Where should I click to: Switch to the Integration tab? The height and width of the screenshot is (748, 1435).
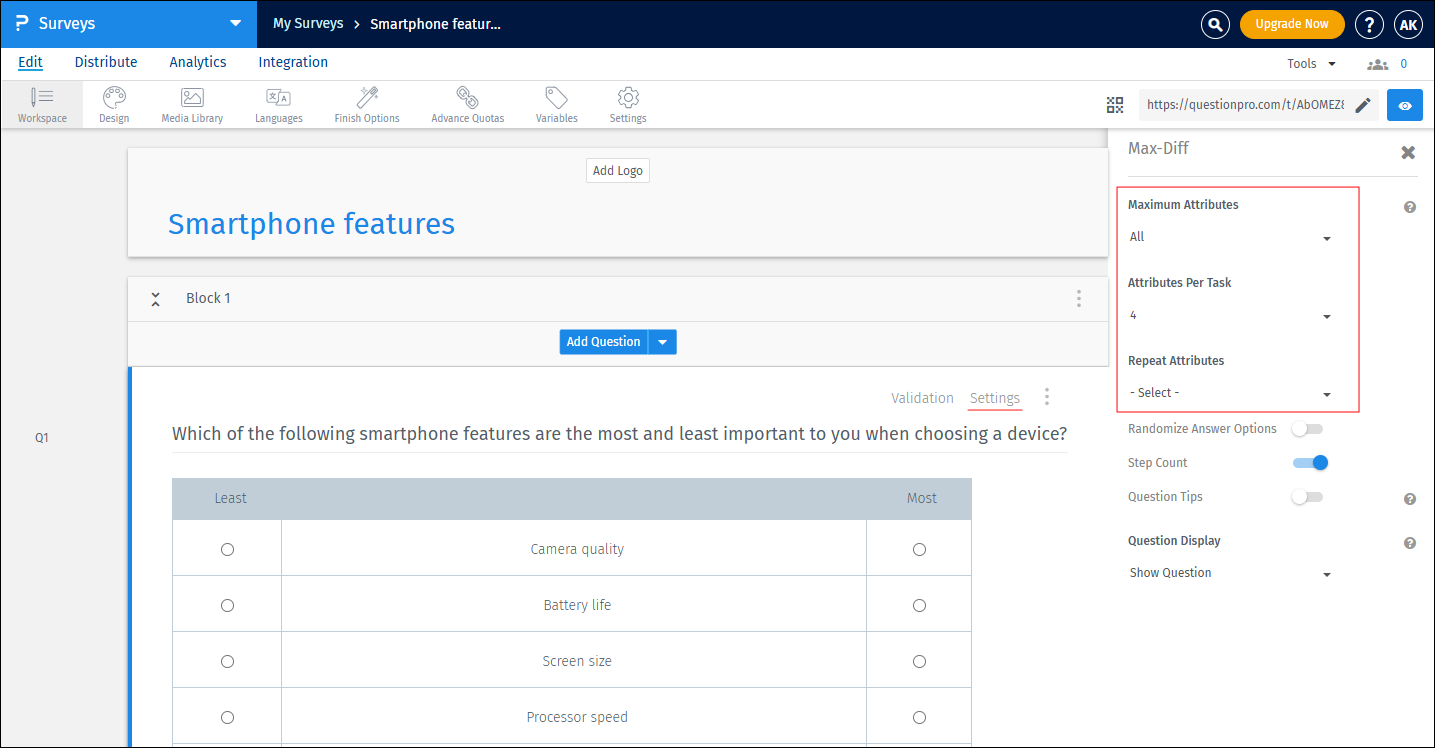(293, 62)
